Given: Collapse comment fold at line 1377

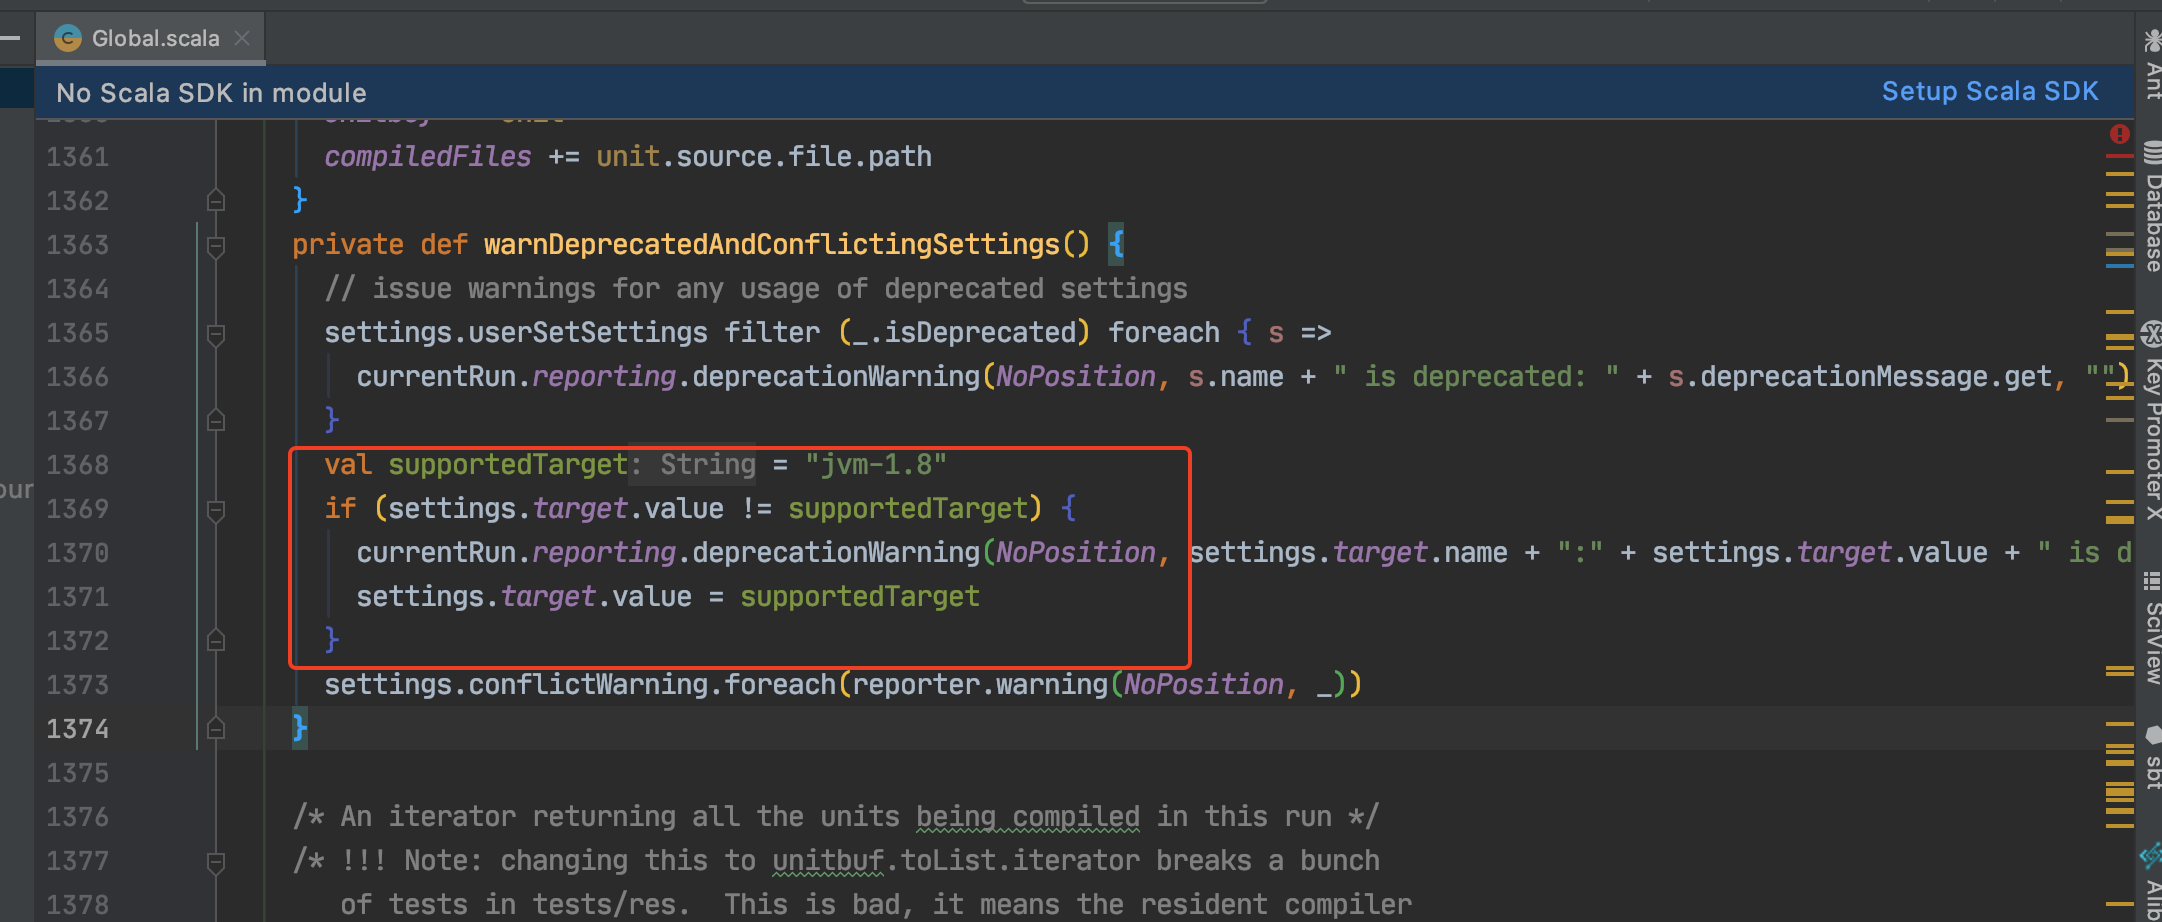Looking at the screenshot, I should [215, 861].
